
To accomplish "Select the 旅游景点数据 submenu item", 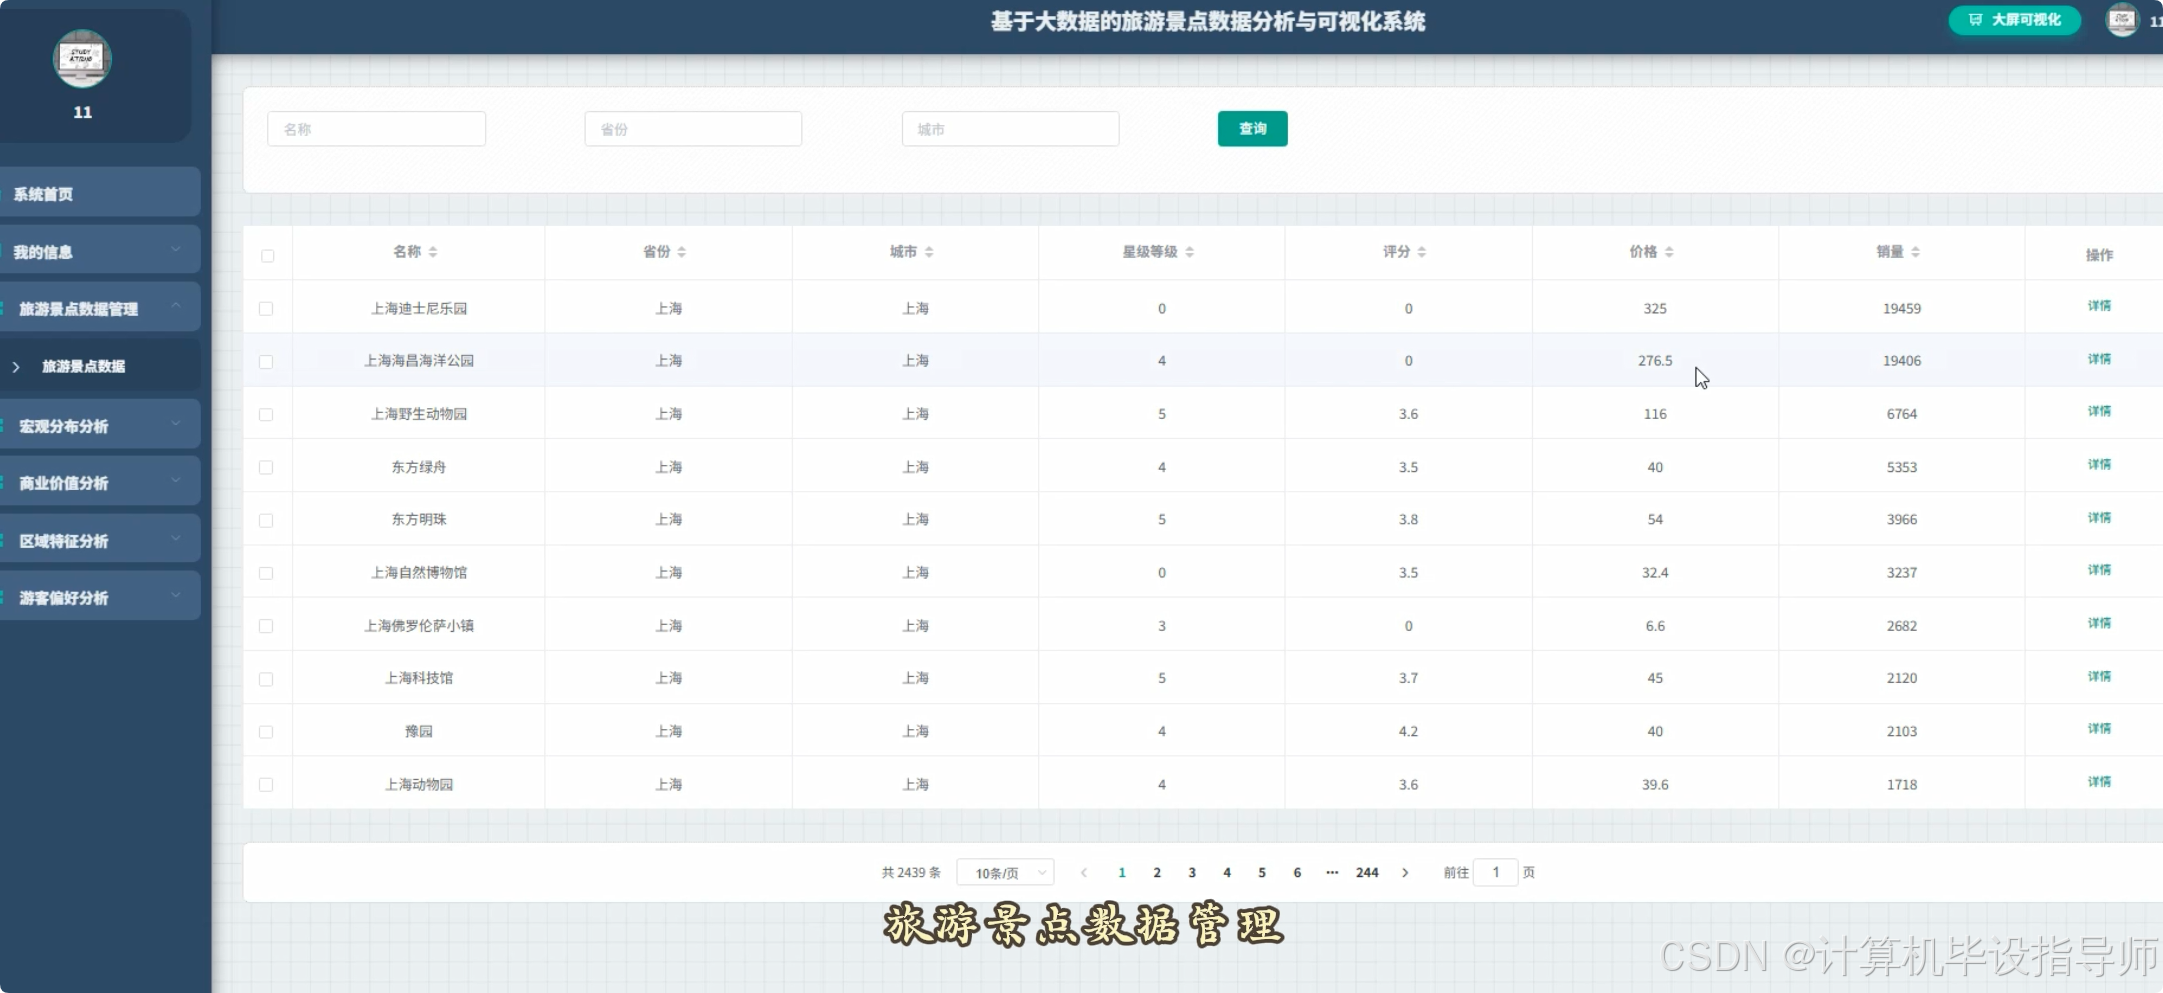I will 83,366.
